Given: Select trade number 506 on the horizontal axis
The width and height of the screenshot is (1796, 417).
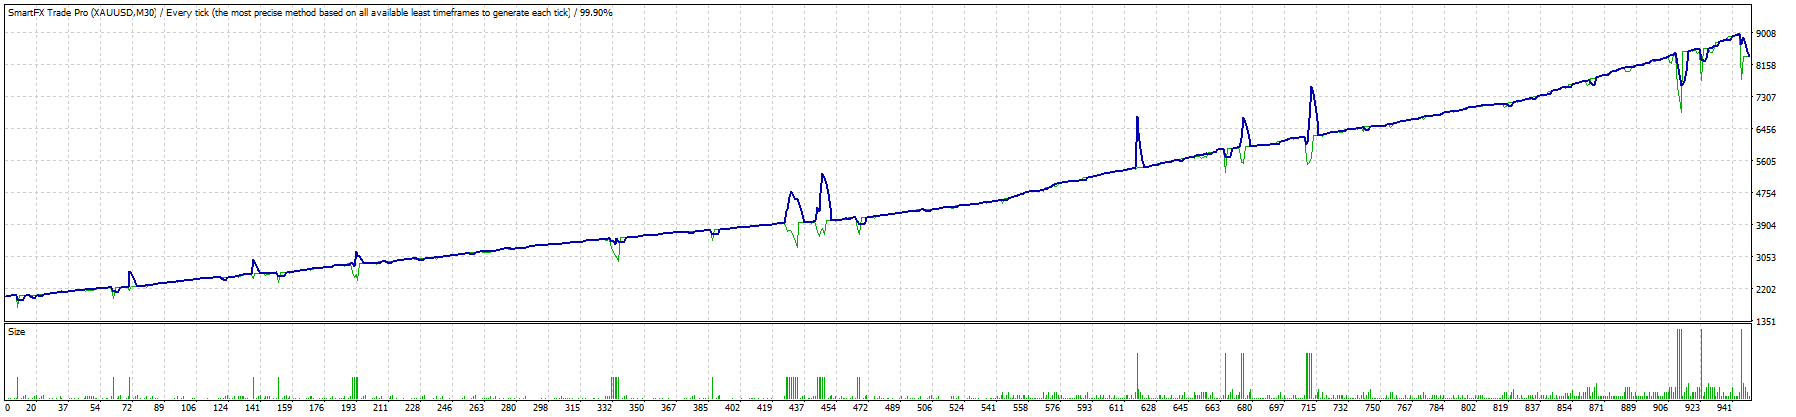Looking at the screenshot, I should coord(924,408).
